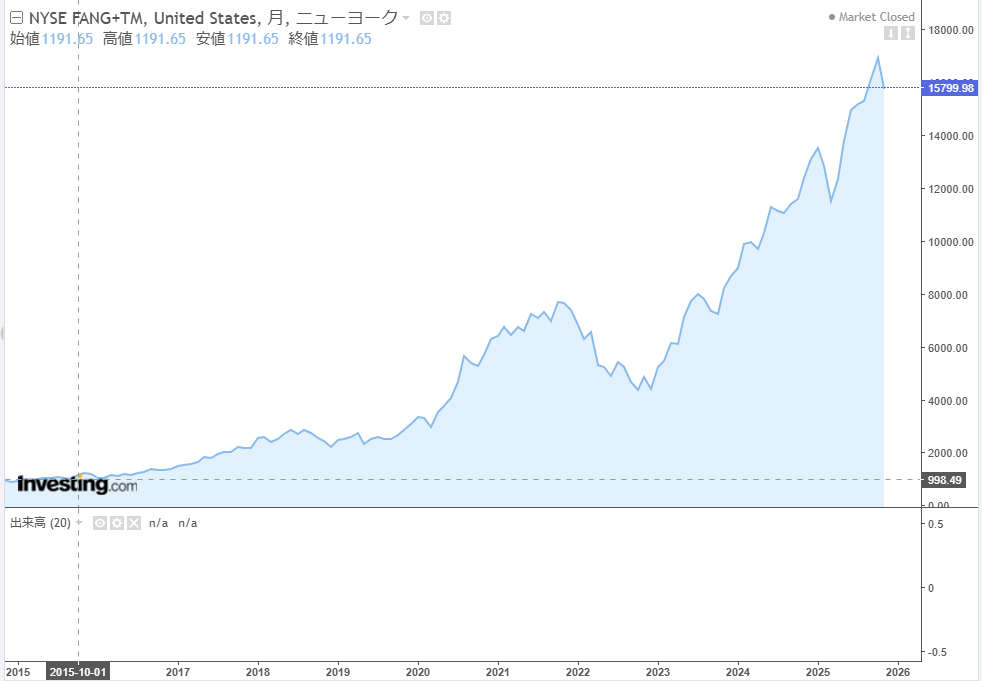Click the pane move-down arrow icon
The width and height of the screenshot is (982, 681).
coord(890,33)
